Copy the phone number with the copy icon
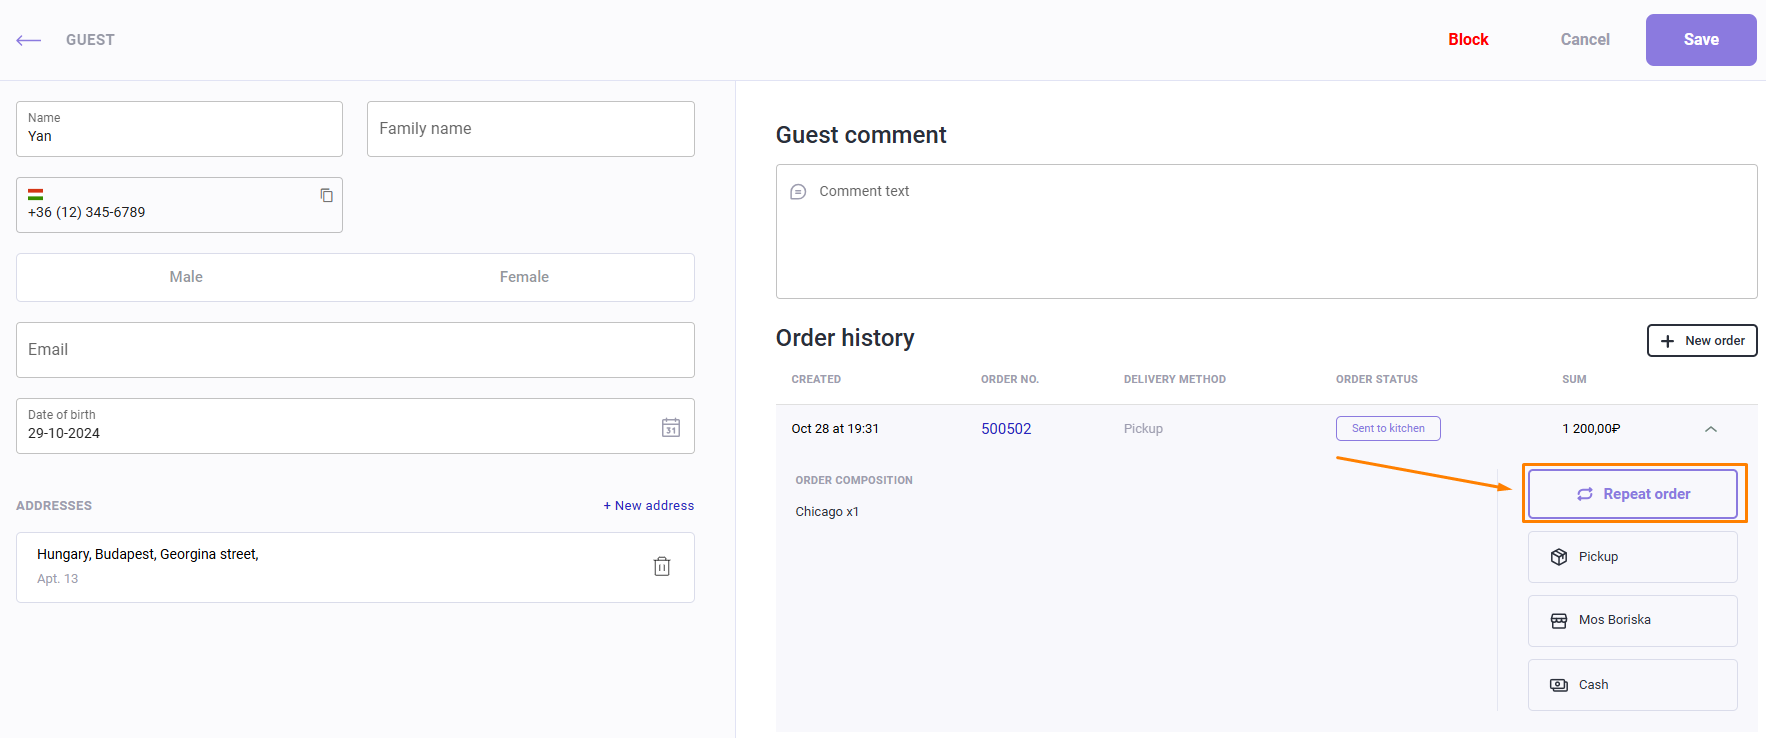This screenshot has width=1766, height=738. point(326,195)
